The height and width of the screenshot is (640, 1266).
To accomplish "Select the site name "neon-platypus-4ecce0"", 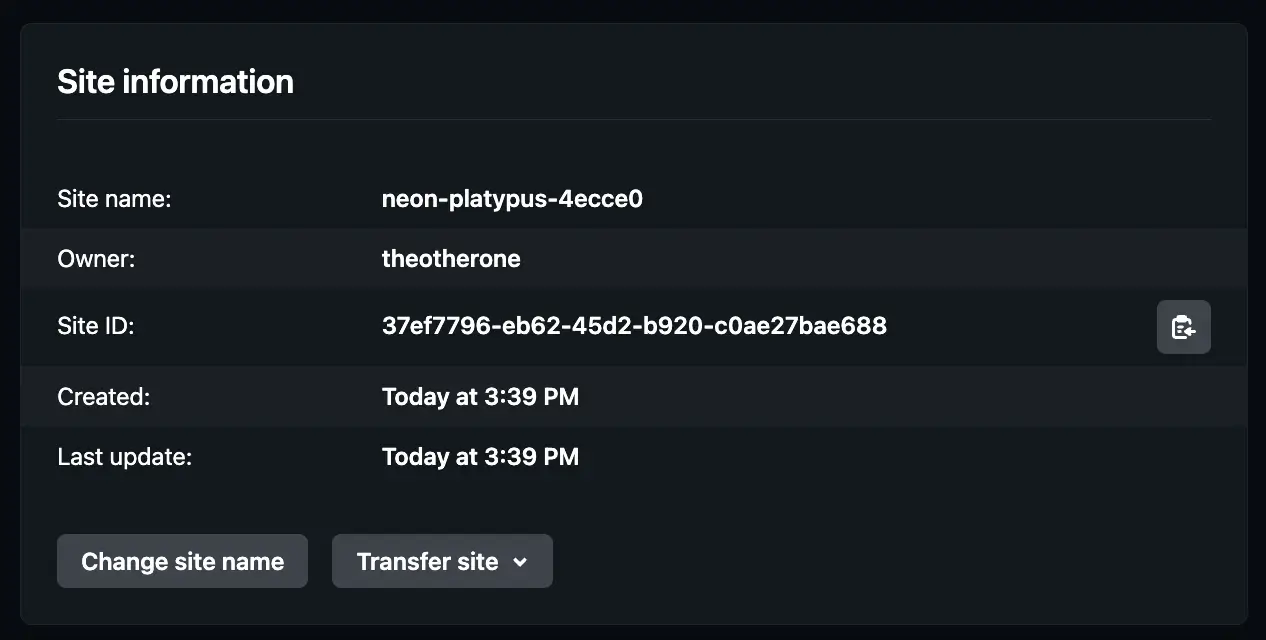I will point(512,199).
